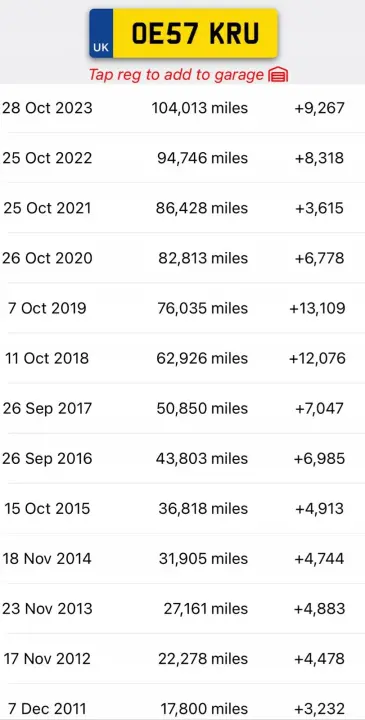Select the 11 Oct 2018 date
The height and width of the screenshot is (720, 365).
[x=47, y=358]
